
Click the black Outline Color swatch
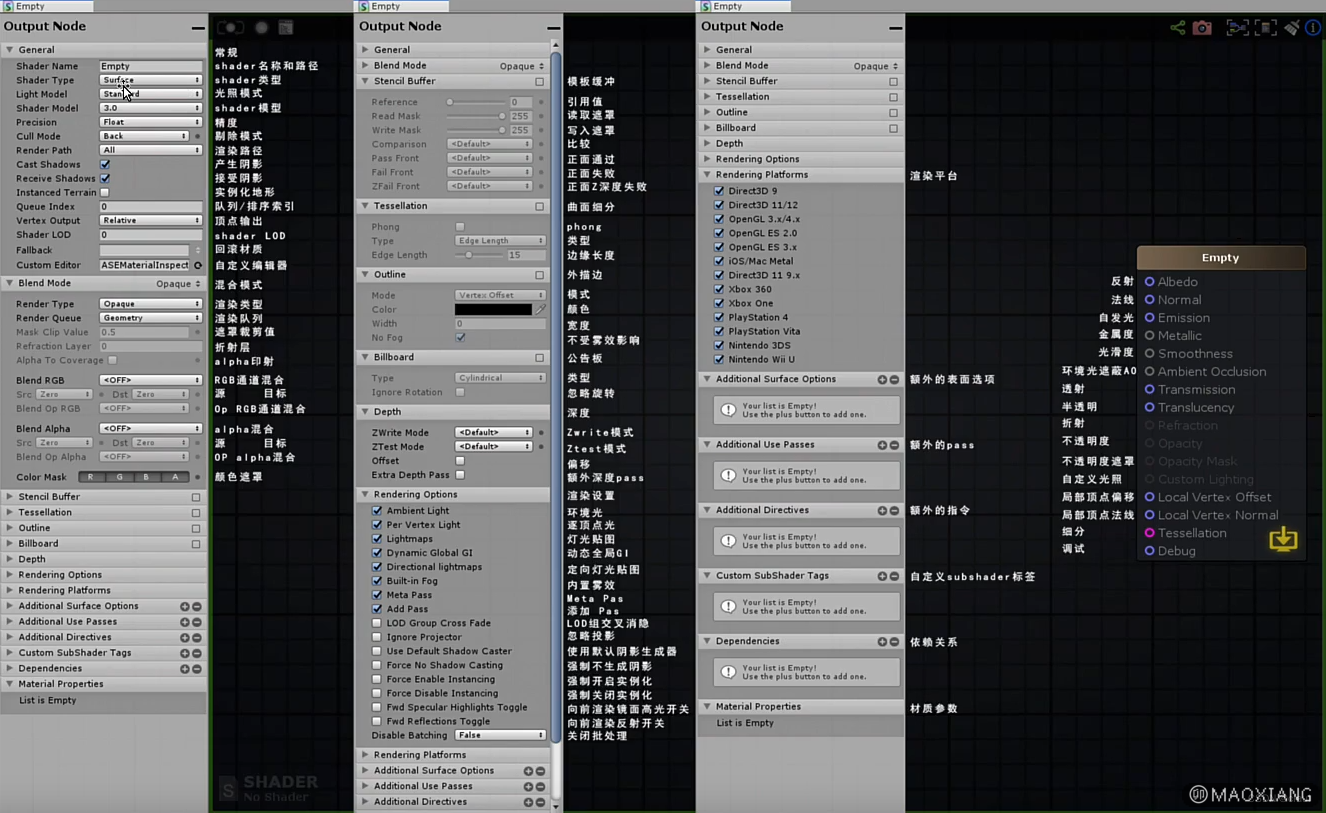493,310
